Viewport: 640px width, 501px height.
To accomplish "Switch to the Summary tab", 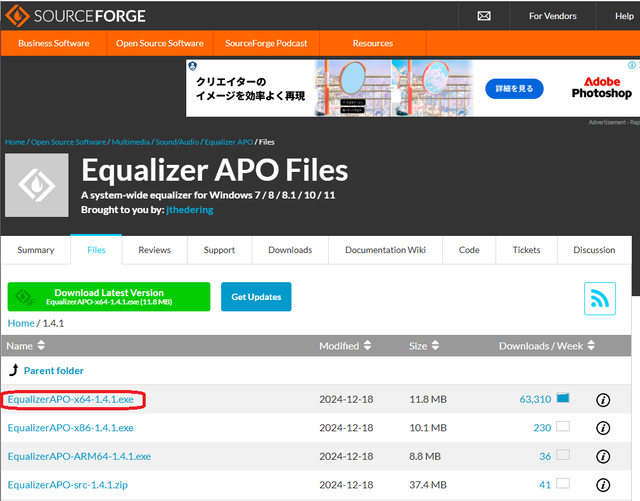I will coord(36,250).
